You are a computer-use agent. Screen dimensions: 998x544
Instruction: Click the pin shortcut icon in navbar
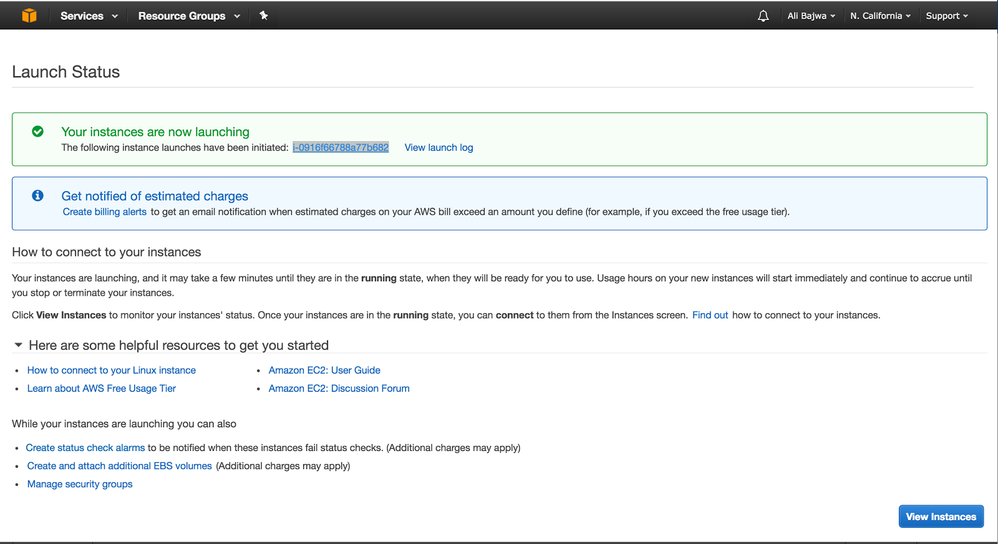pyautogui.click(x=264, y=16)
